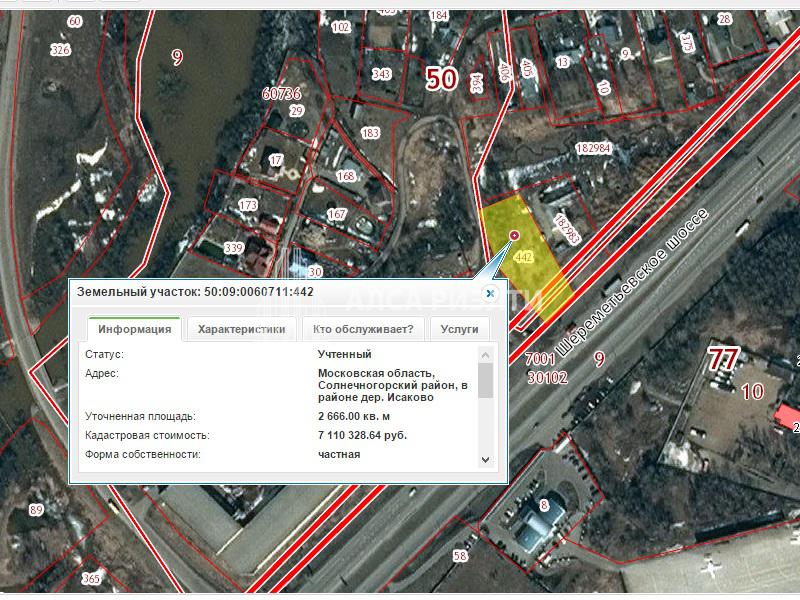Image resolution: width=800 pixels, height=600 pixels.
Task: Click parcel label 13
Action: coord(562,62)
